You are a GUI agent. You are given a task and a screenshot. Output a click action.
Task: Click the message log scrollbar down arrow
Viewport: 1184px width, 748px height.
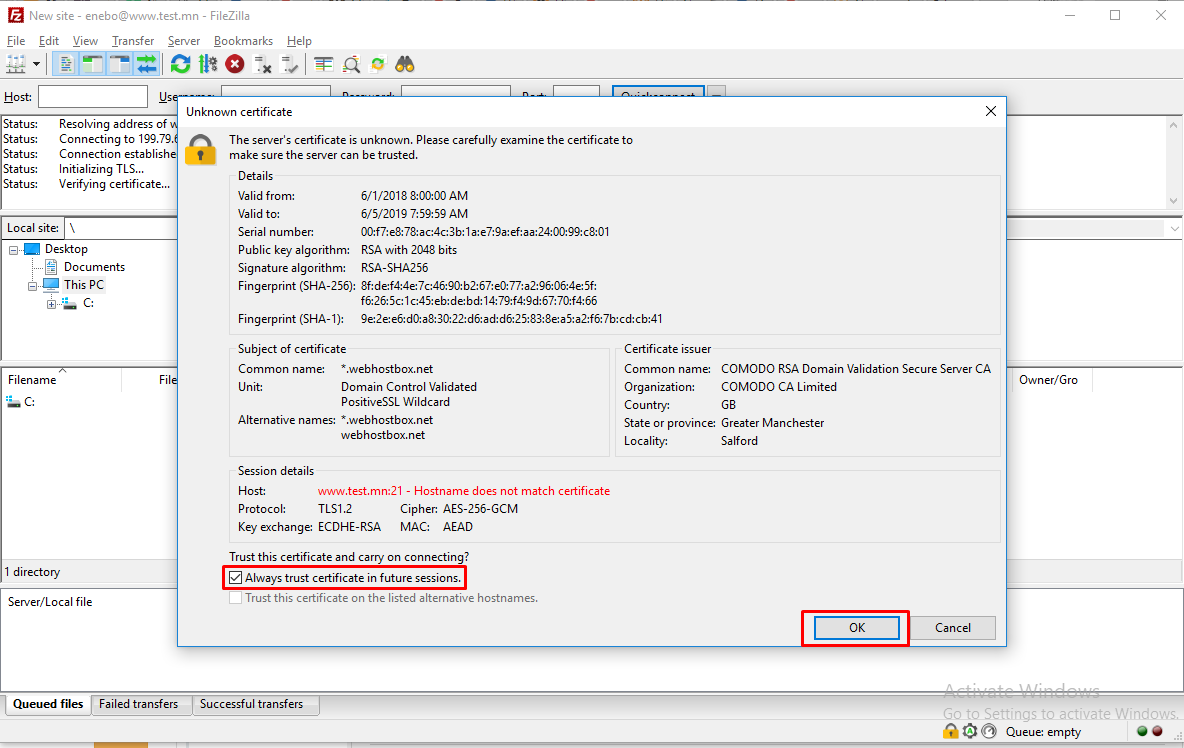pyautogui.click(x=1173, y=201)
